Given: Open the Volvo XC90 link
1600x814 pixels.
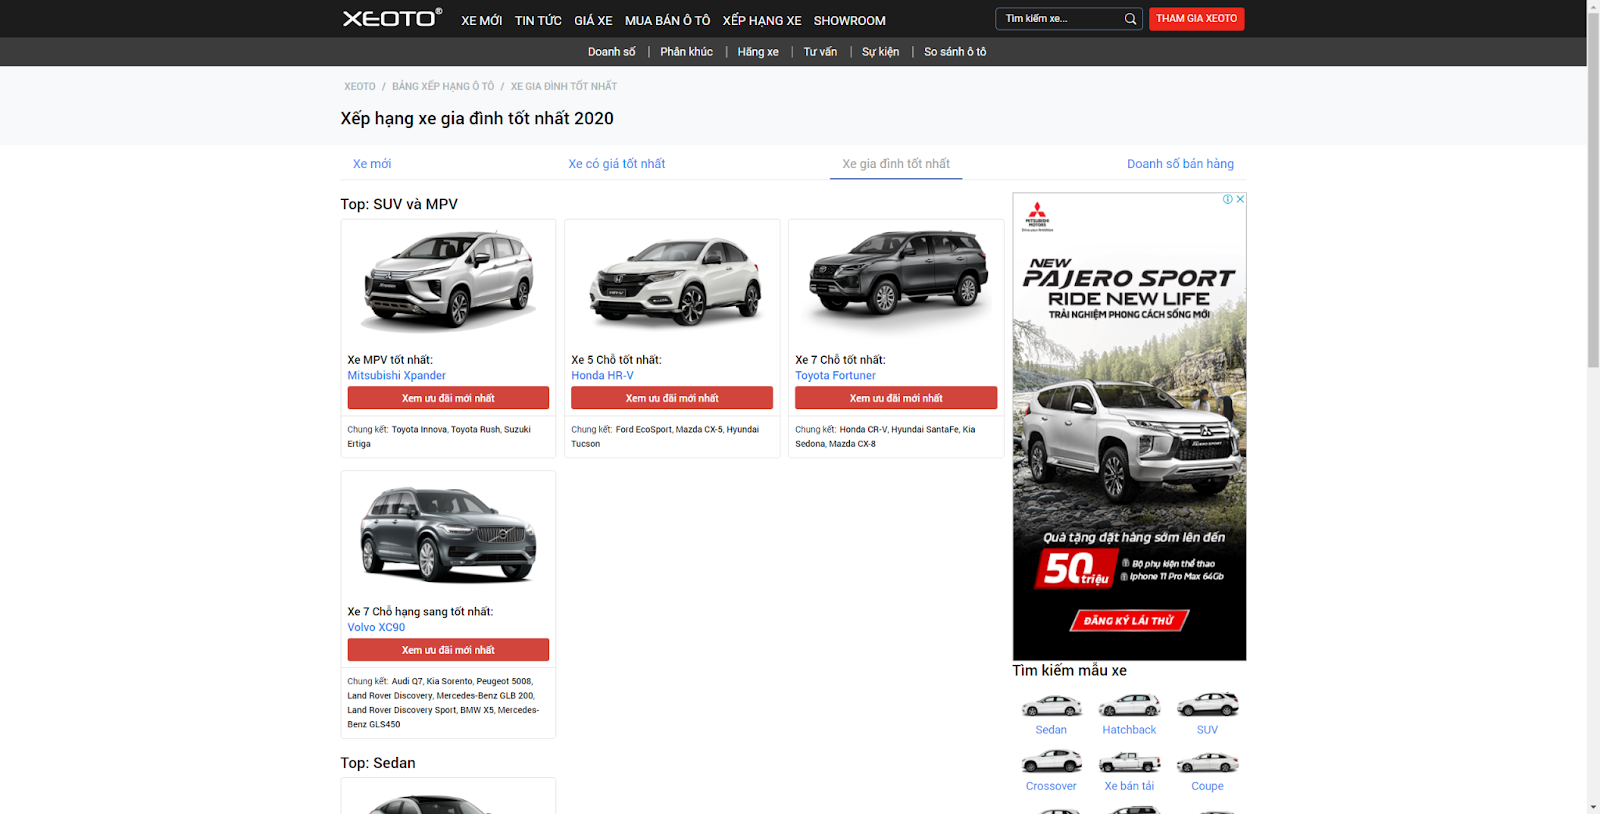Looking at the screenshot, I should [x=376, y=628].
